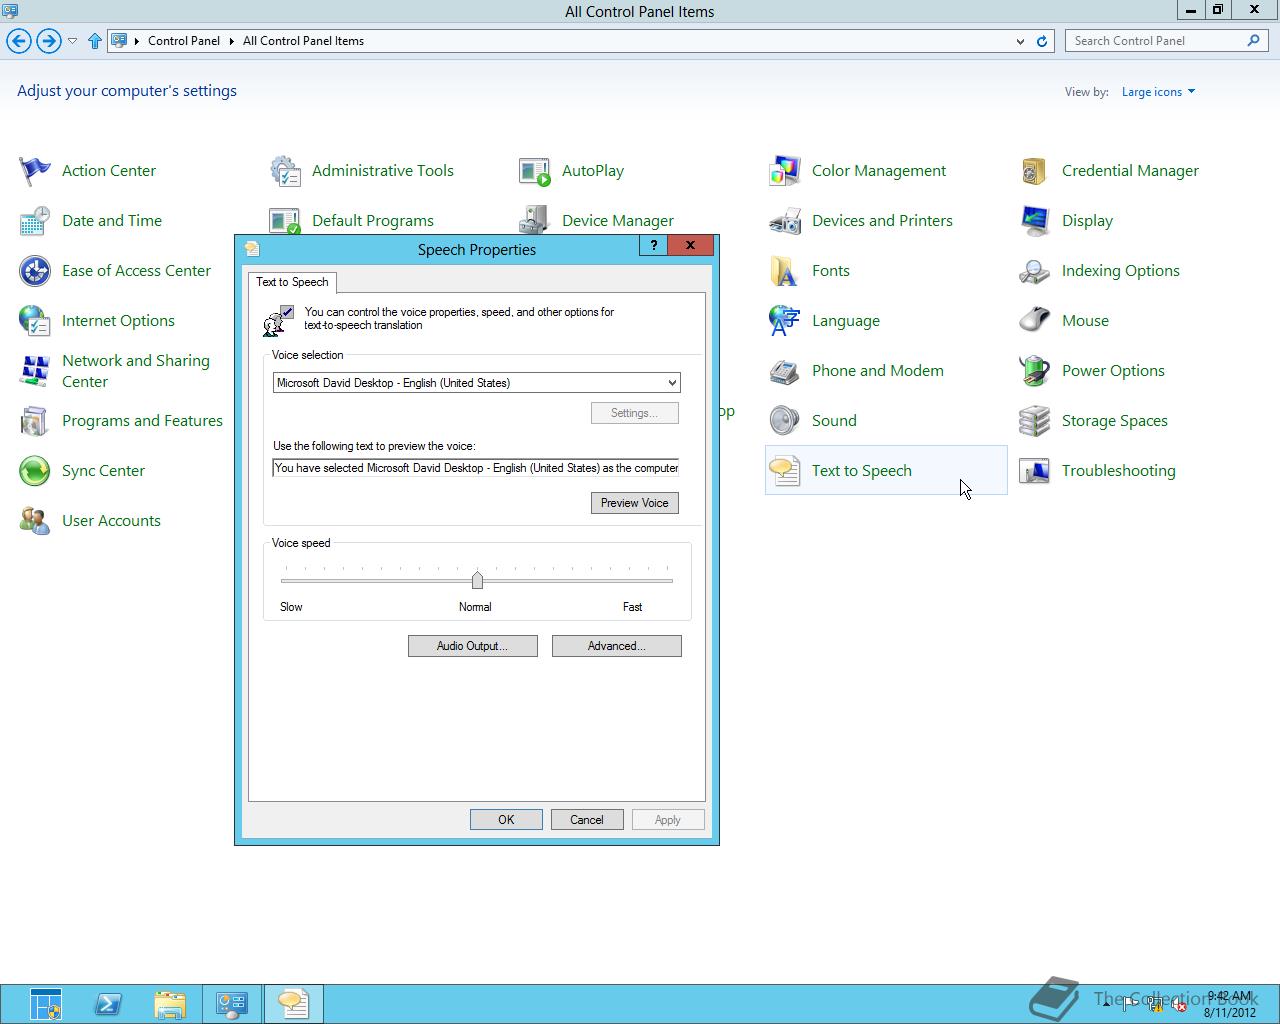Open the Credential Manager icon
Screen dimensions: 1280x1024
click(1035, 171)
